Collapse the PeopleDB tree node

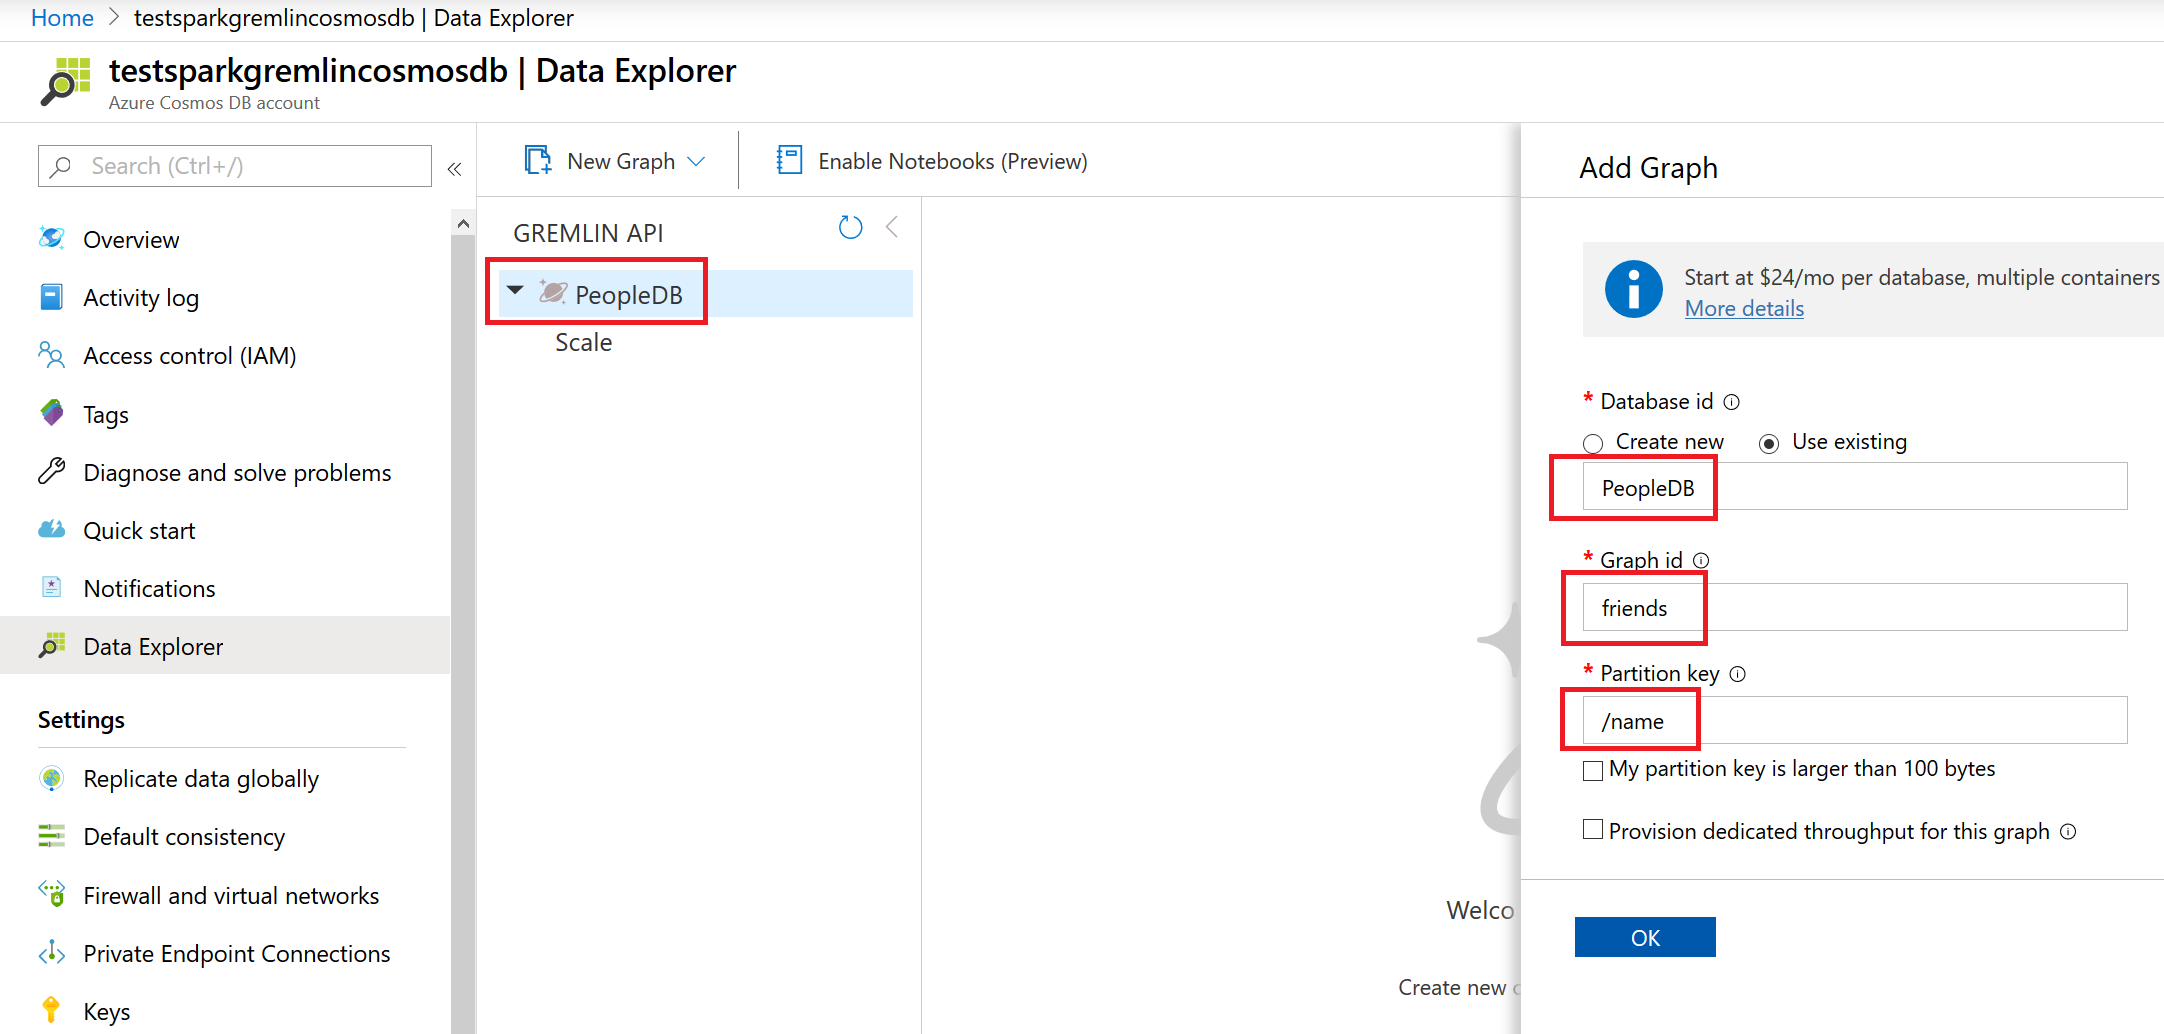(515, 291)
